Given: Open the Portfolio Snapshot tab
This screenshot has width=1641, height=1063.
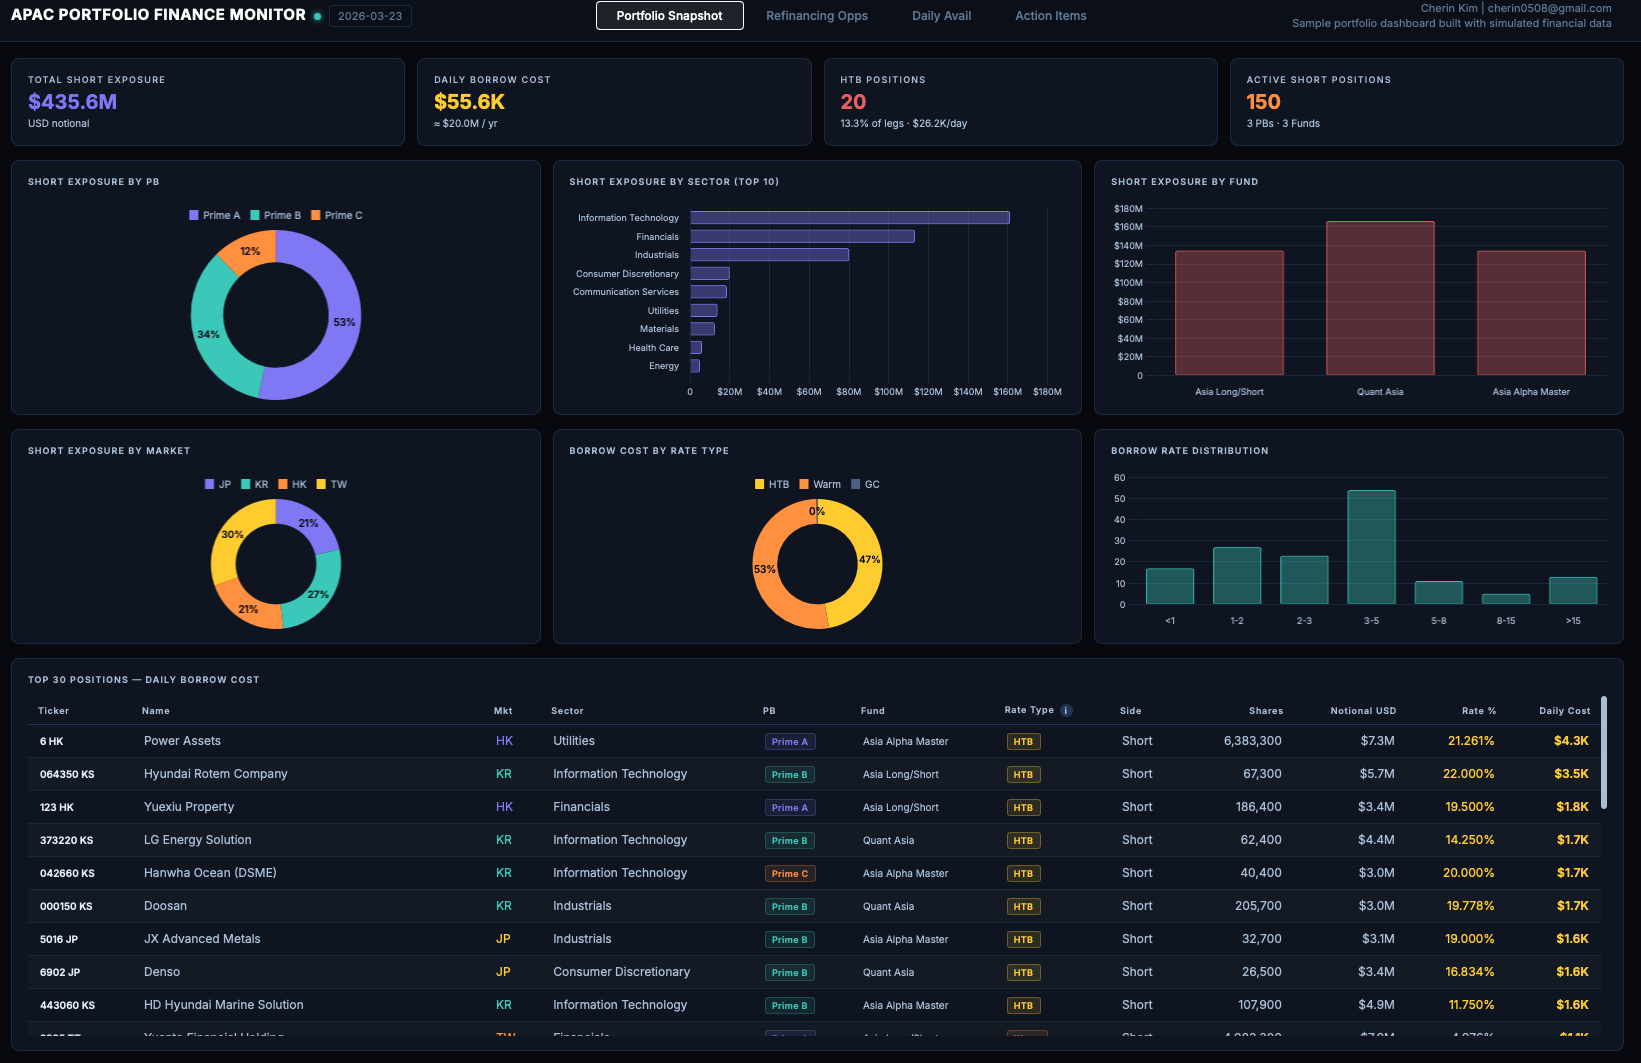Looking at the screenshot, I should [x=669, y=16].
